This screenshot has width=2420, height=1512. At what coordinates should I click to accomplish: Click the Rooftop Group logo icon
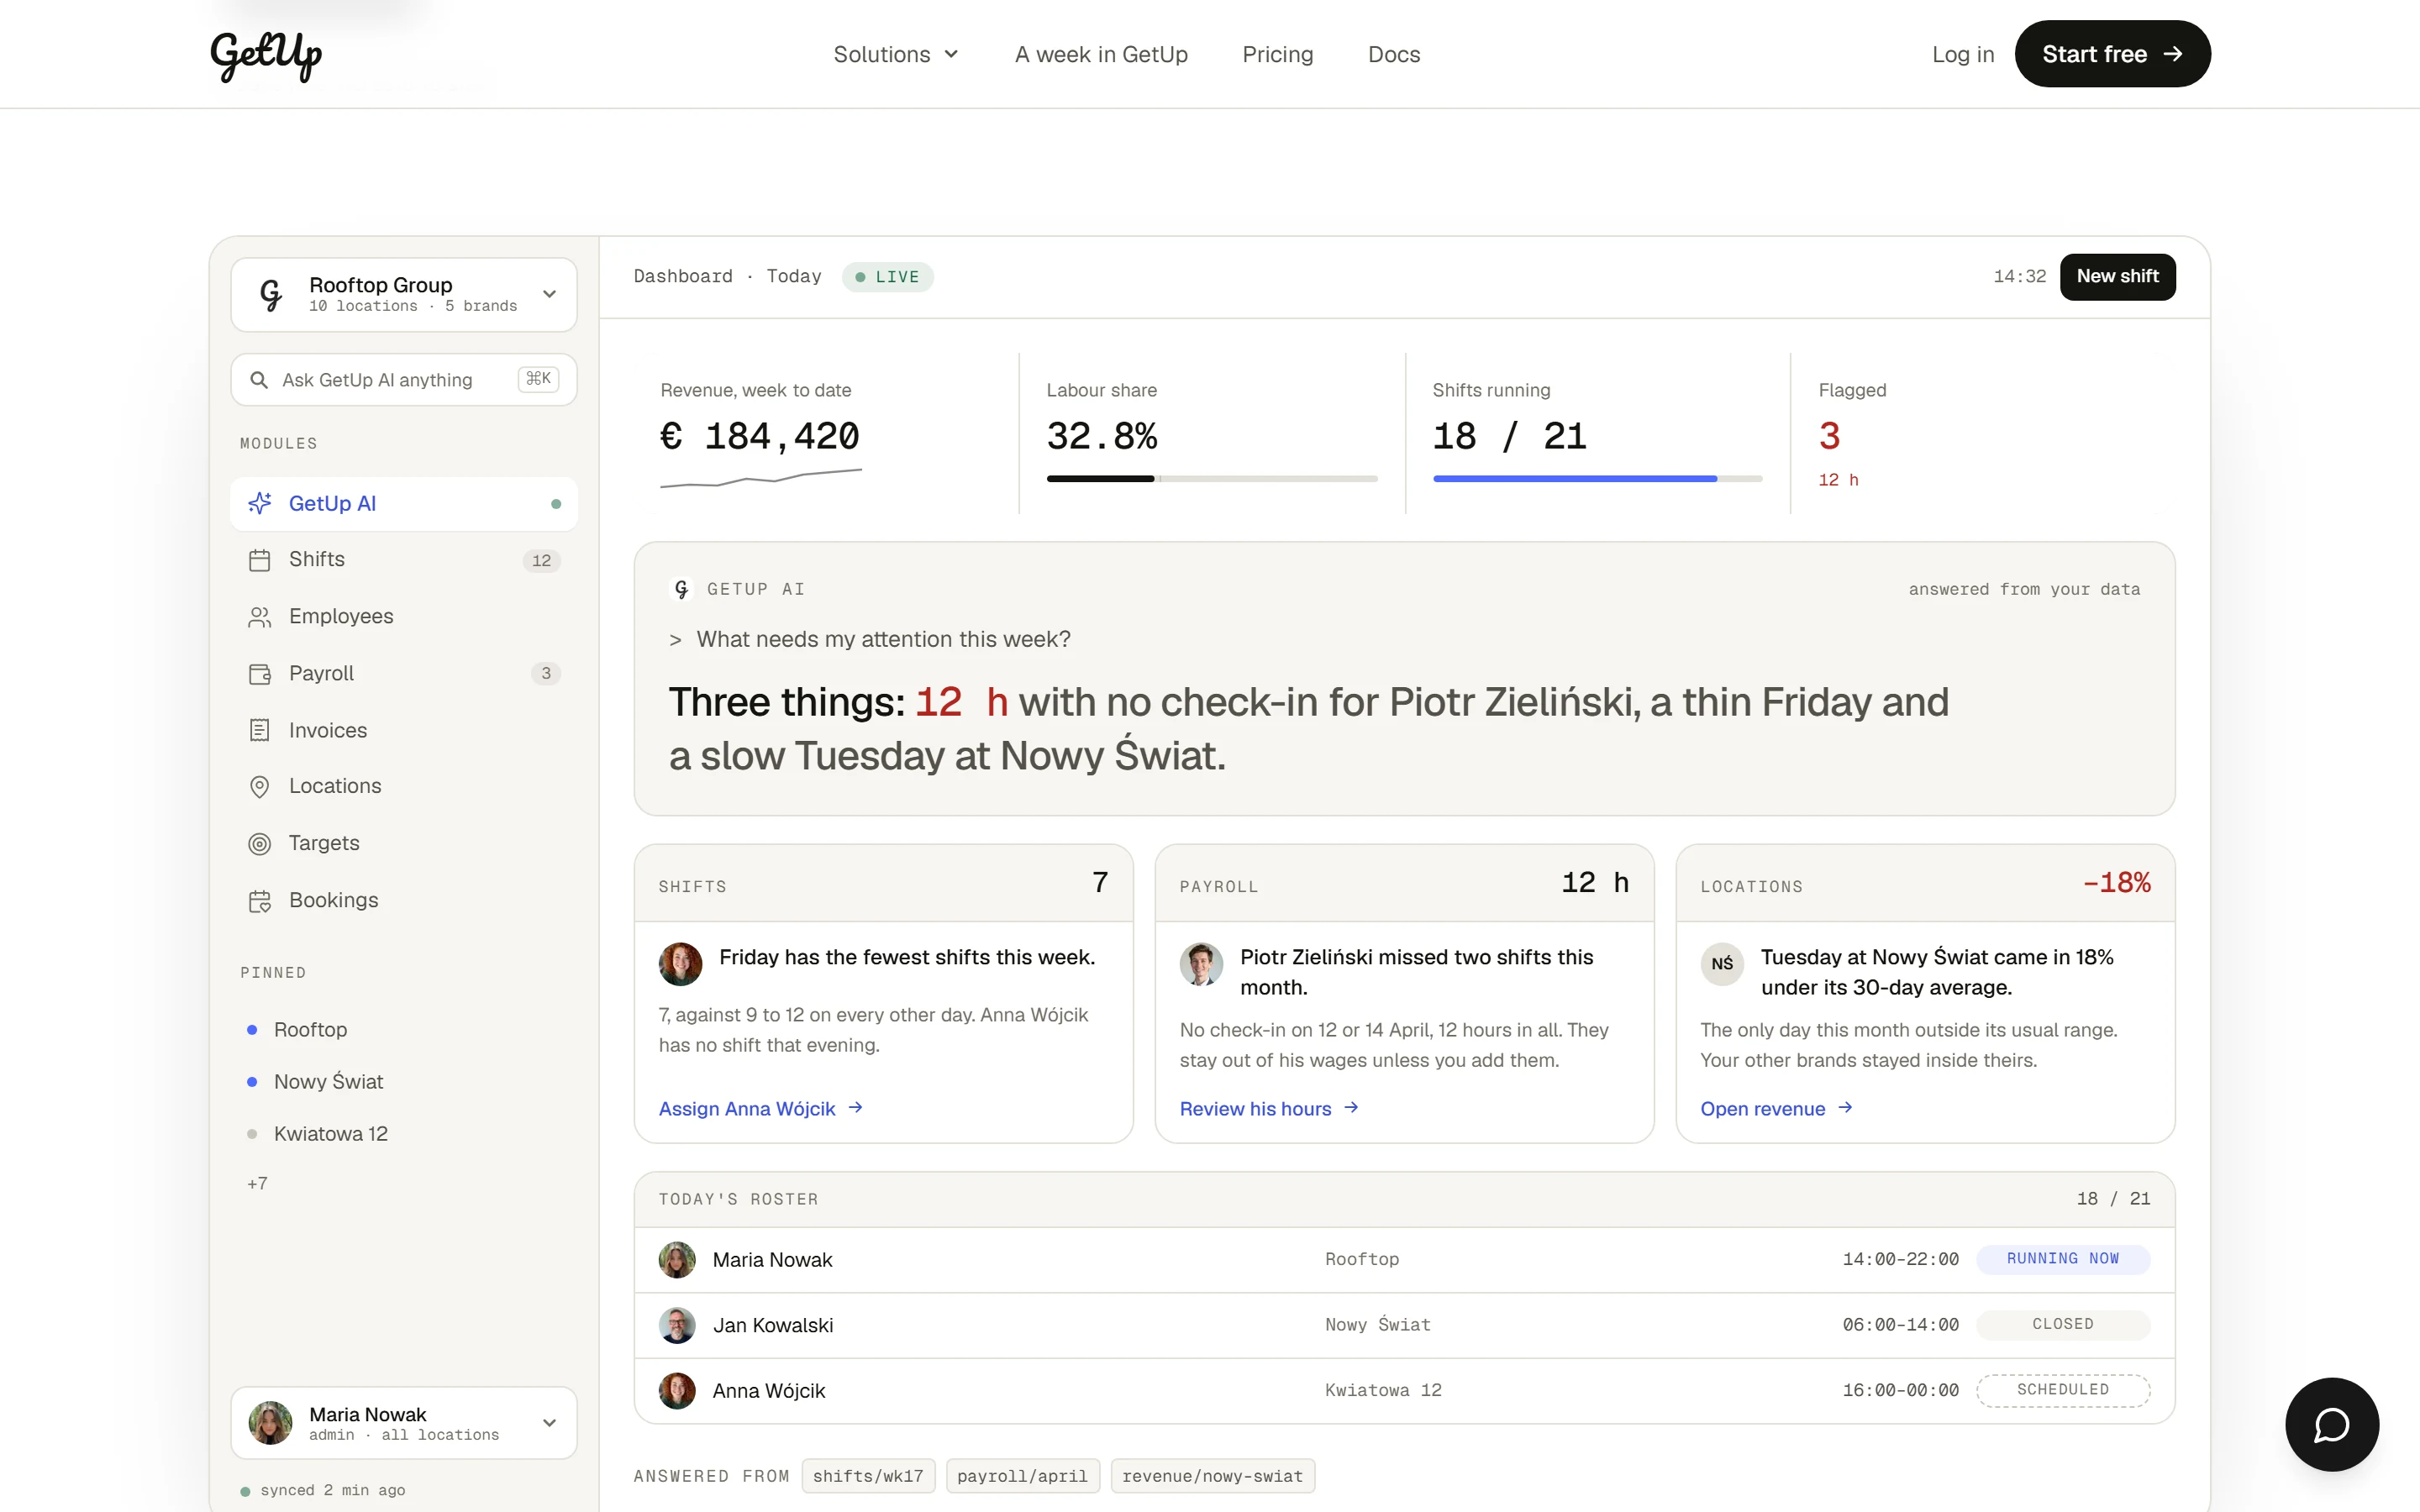tap(271, 294)
